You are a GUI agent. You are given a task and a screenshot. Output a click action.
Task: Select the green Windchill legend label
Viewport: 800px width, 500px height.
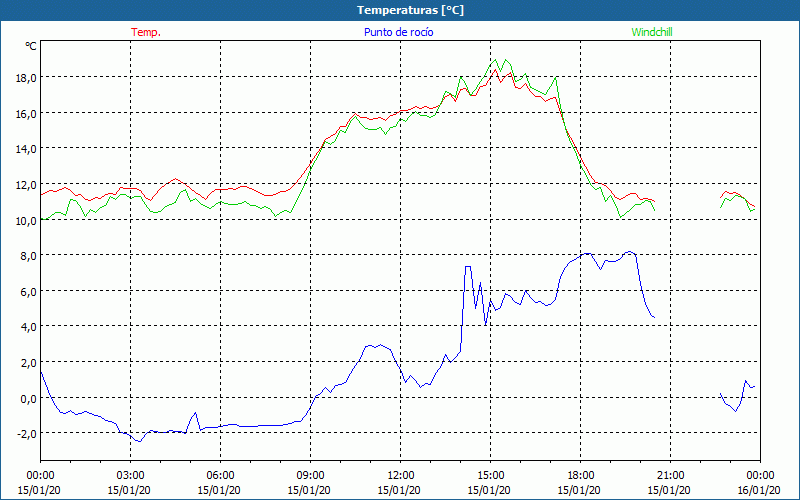click(x=652, y=32)
